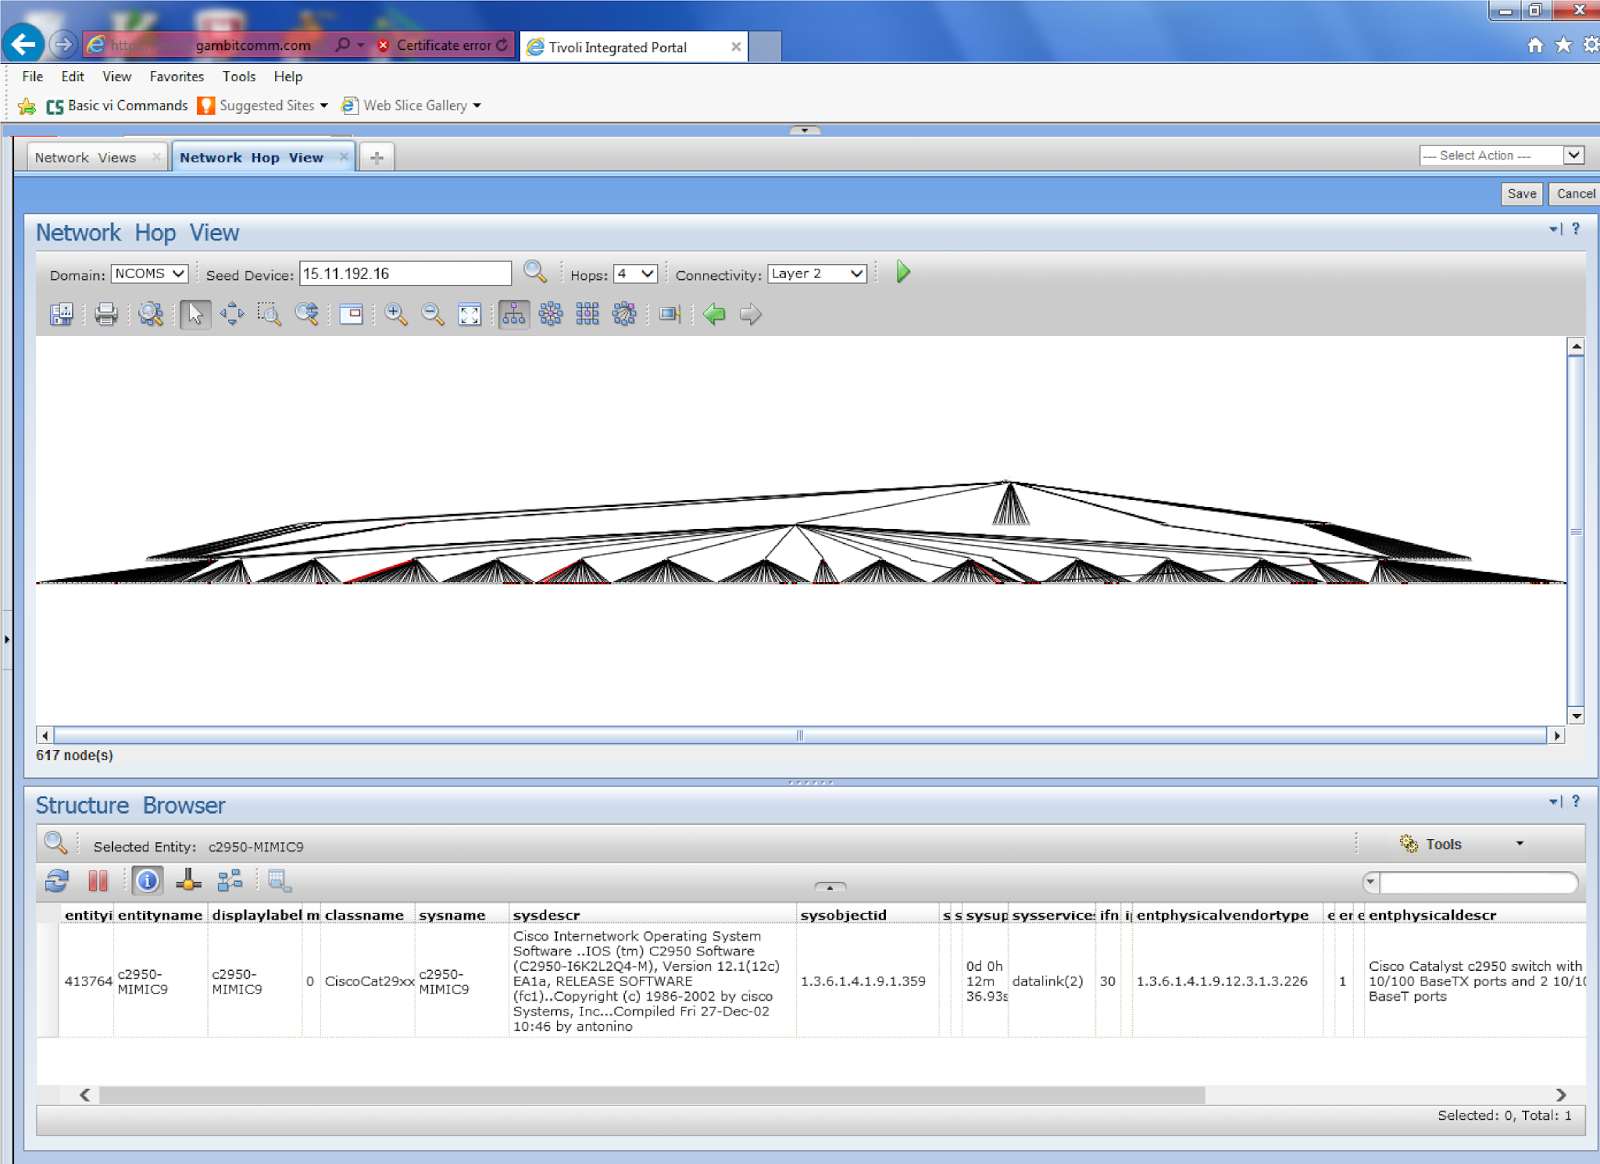The width and height of the screenshot is (1600, 1164).
Task: Open the Tools menu in Structure Browser
Action: pos(1444,843)
